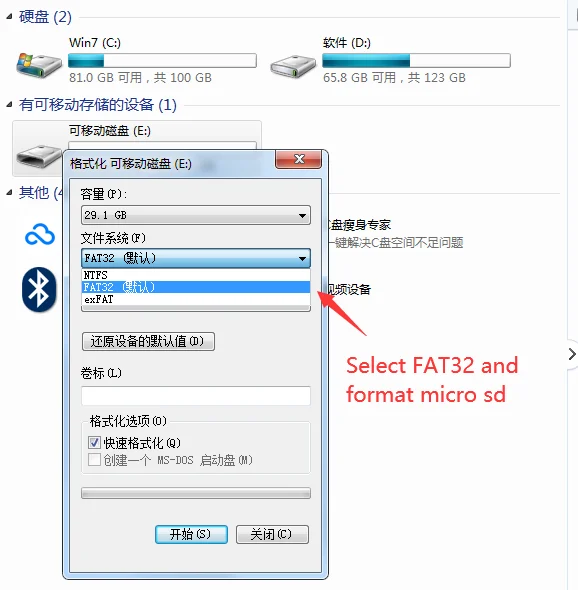Toggle the 快速格式化 quick format checkbox
The width and height of the screenshot is (578, 590).
point(94,442)
